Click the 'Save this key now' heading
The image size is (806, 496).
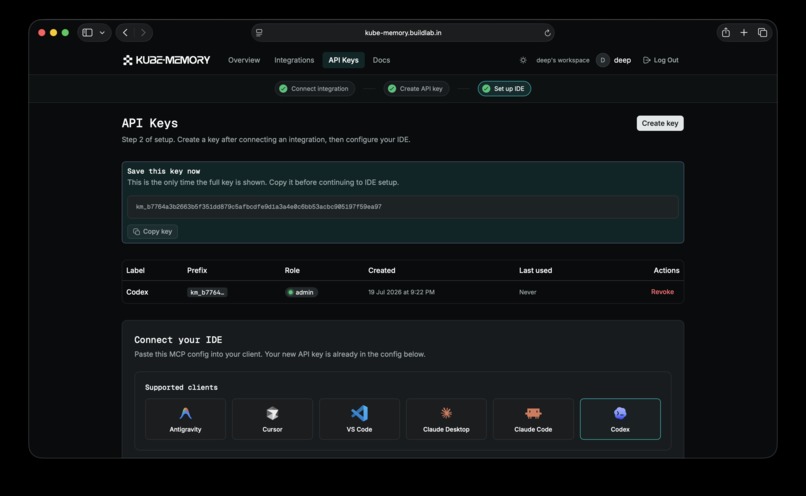[x=163, y=171]
